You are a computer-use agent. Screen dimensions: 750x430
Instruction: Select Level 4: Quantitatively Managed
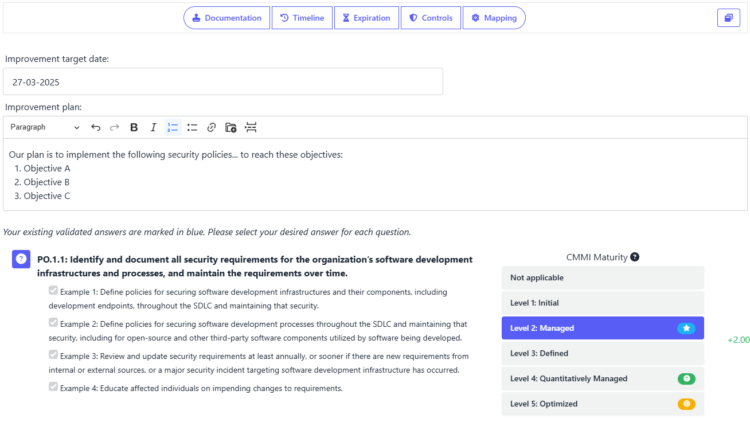(x=603, y=378)
